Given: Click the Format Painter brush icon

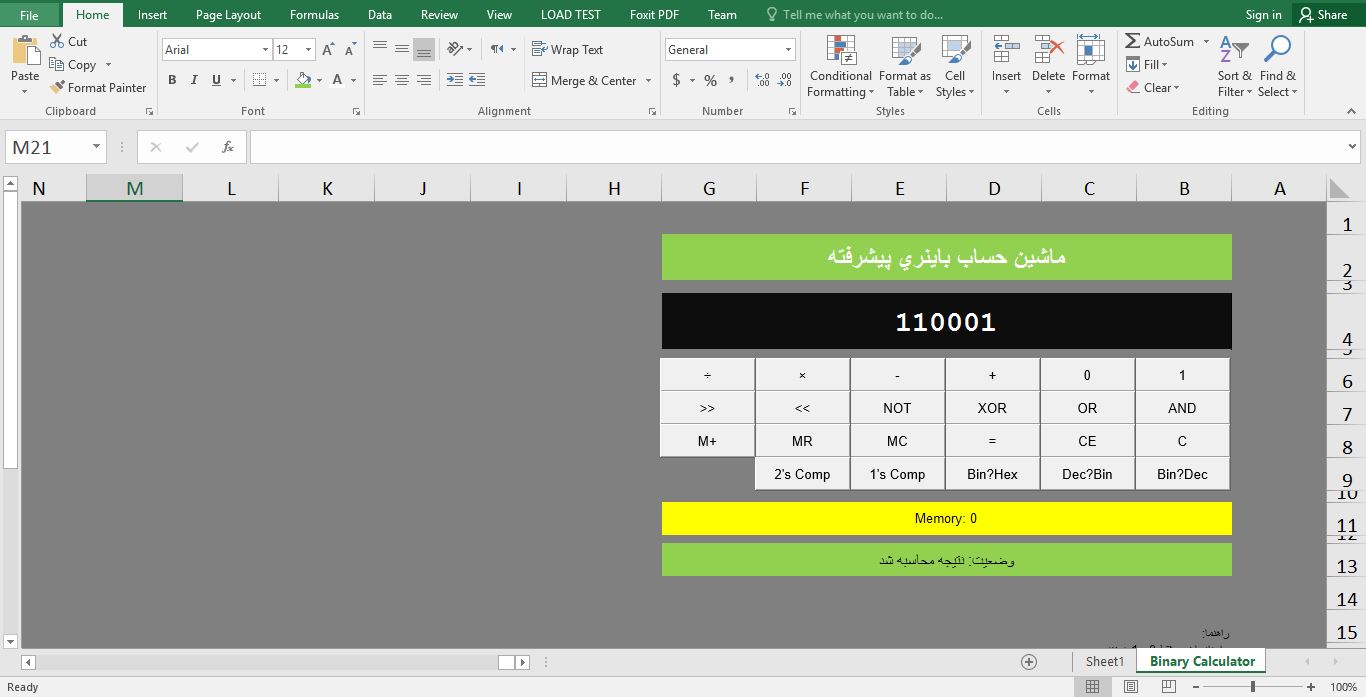Looking at the screenshot, I should pyautogui.click(x=58, y=88).
